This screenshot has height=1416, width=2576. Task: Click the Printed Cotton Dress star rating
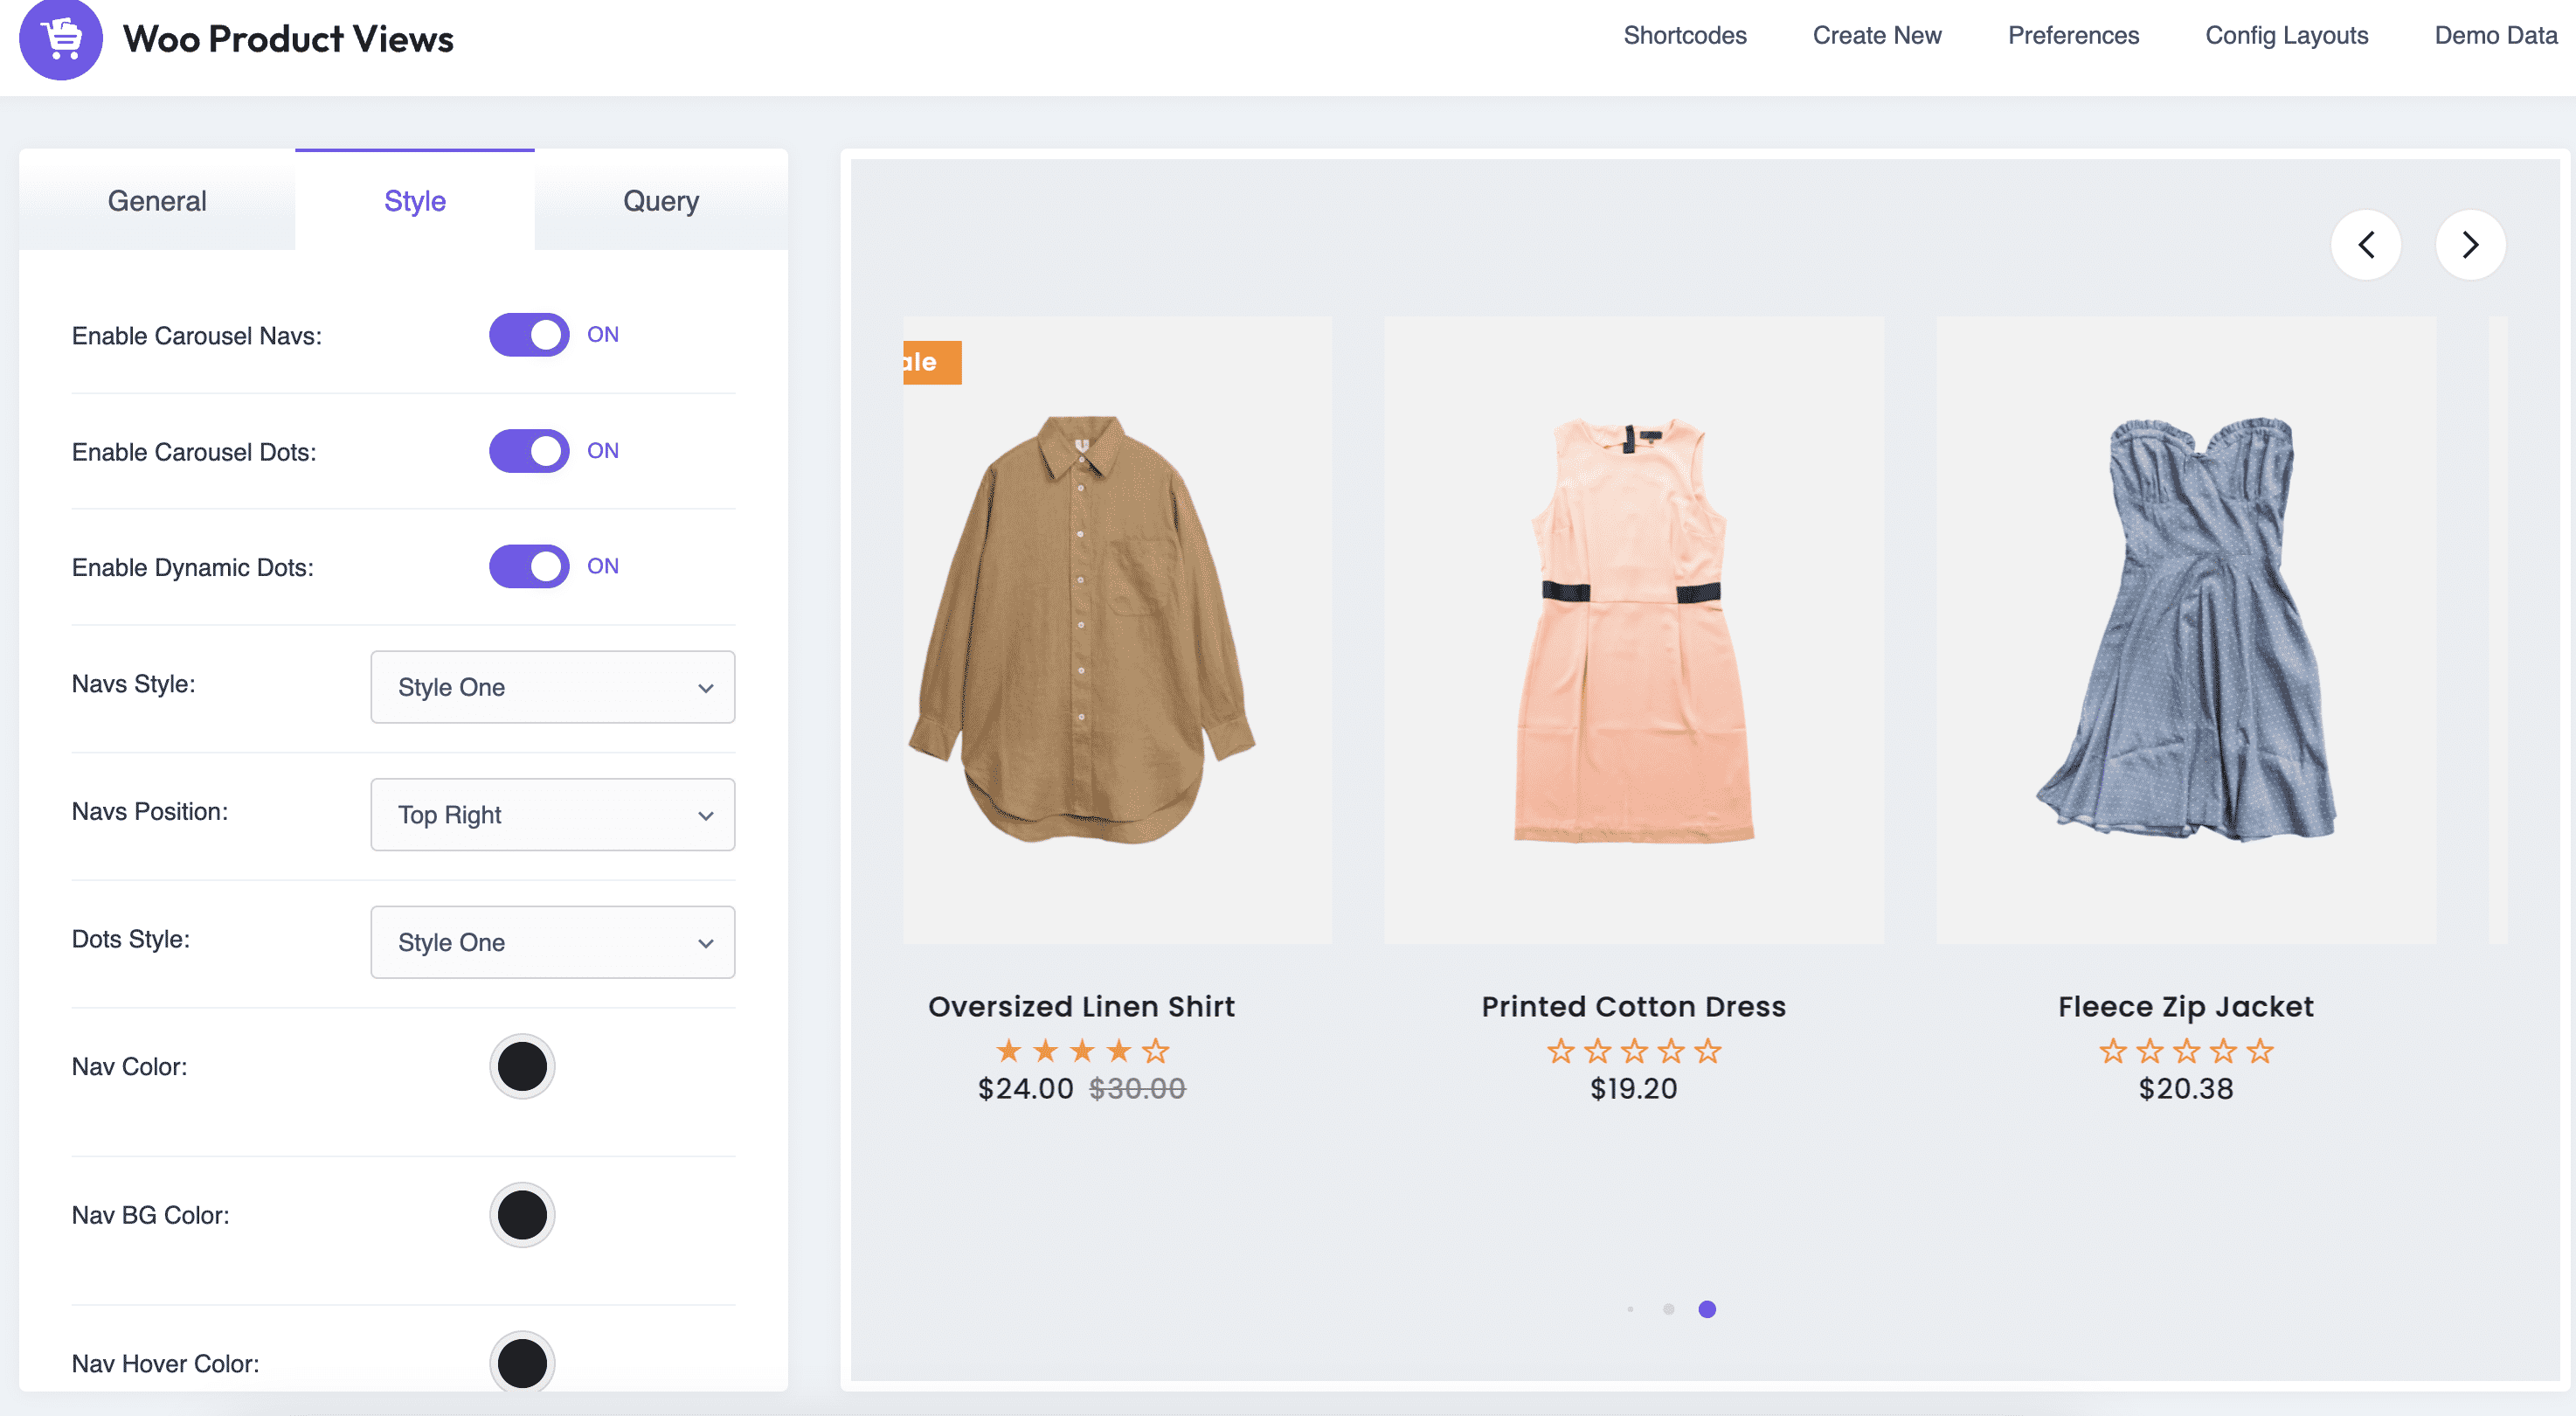click(x=1634, y=1051)
